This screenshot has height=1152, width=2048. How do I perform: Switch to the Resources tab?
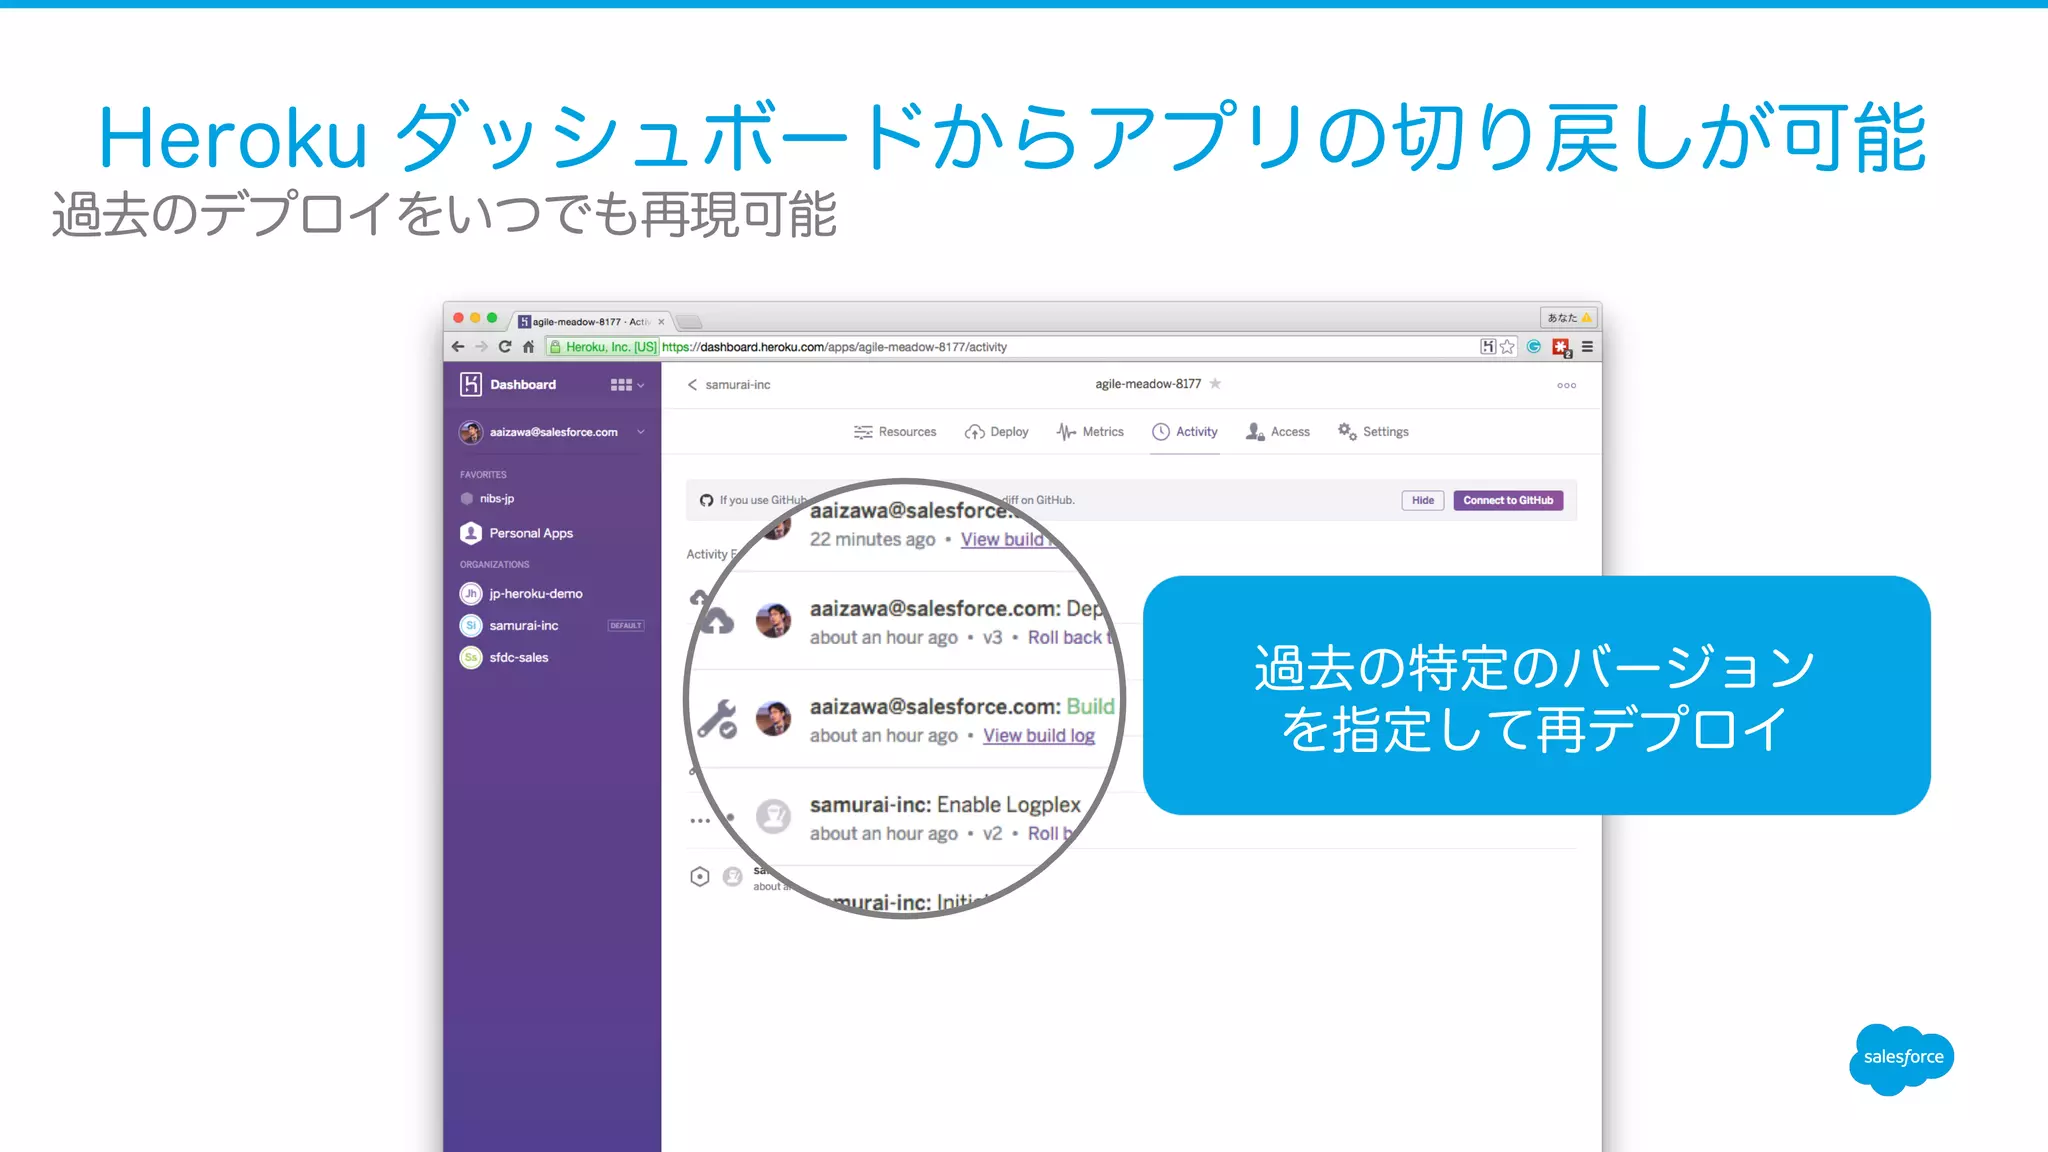895,432
